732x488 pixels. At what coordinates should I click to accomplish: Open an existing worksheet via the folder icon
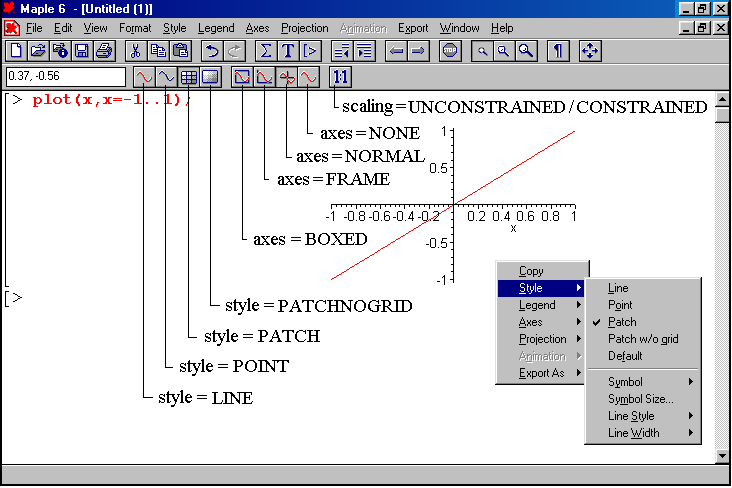pos(38,50)
